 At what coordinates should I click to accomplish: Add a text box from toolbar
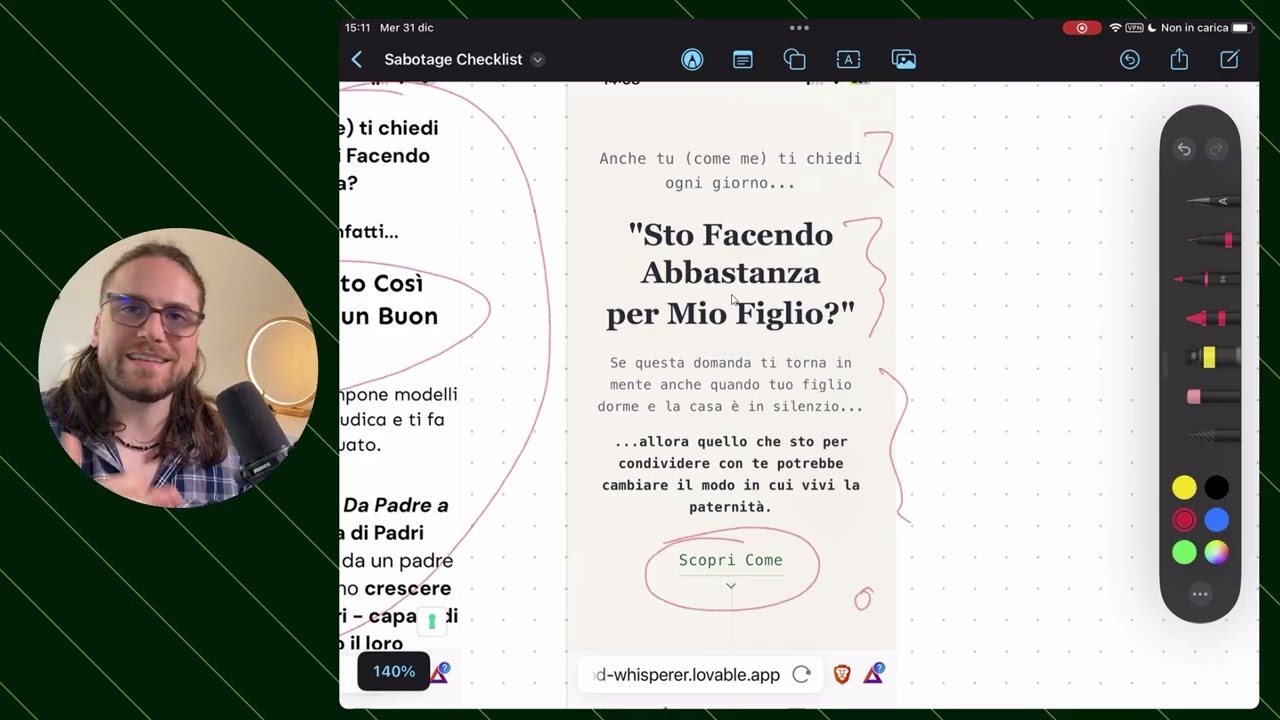848,60
